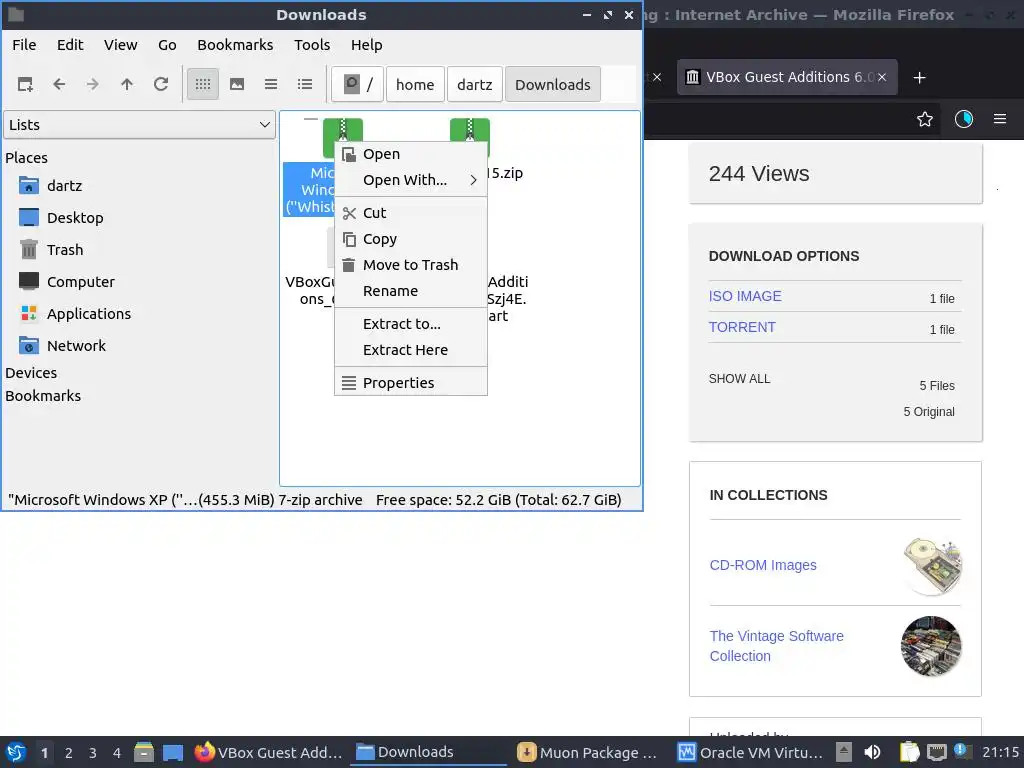Navigate to dartz path segment
1024x768 pixels.
click(475, 84)
